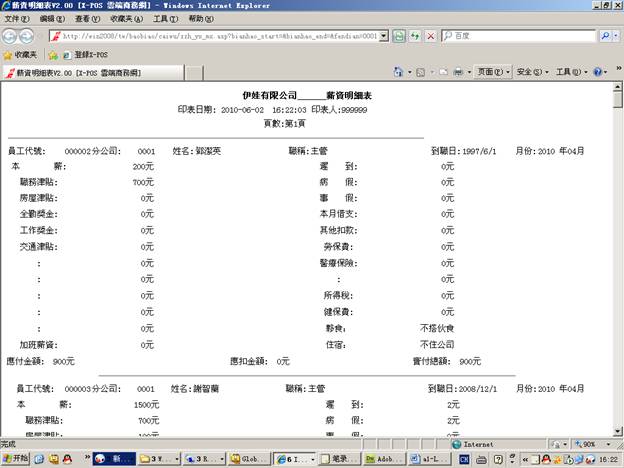The width and height of the screenshot is (624, 468).
Task: Click the Stop loading icon
Action: pos(431,35)
